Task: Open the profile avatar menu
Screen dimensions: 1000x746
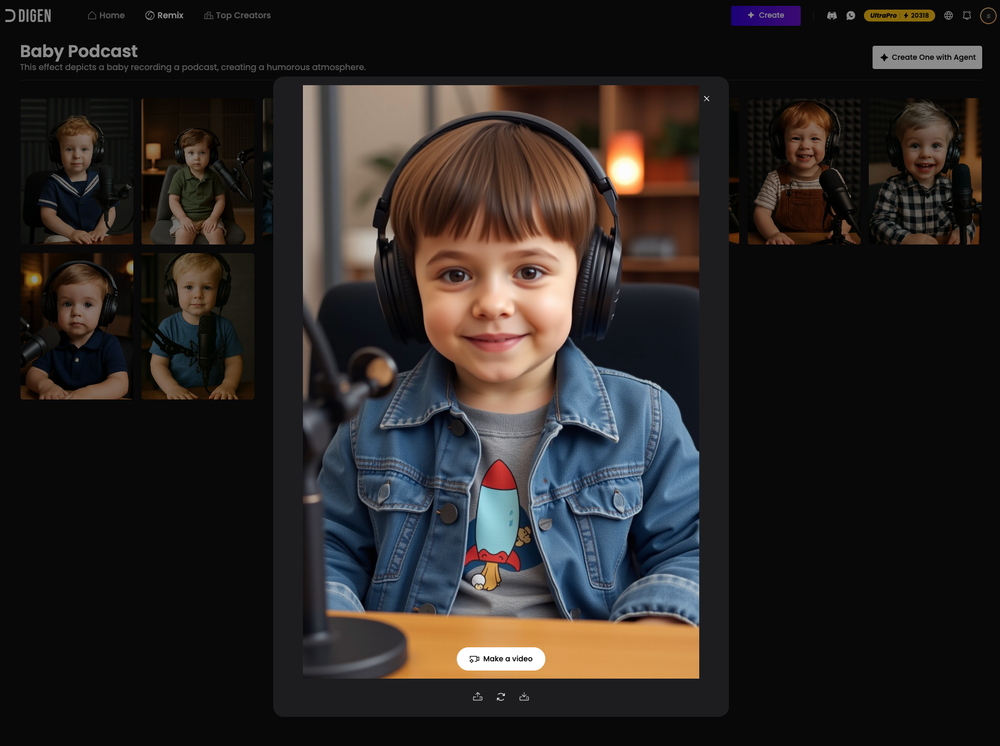Action: tap(988, 15)
